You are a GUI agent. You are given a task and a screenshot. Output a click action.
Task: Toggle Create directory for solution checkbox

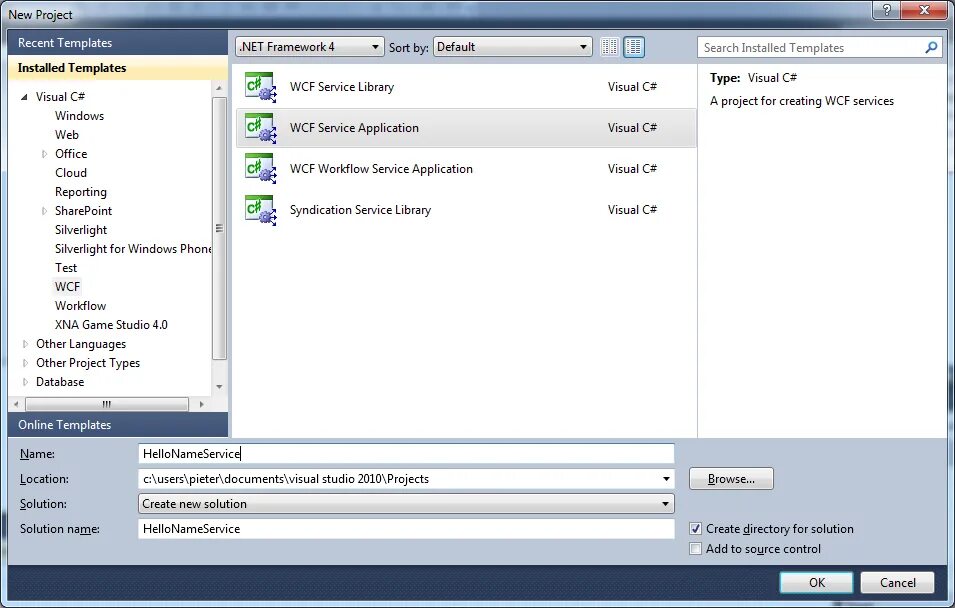[695, 529]
